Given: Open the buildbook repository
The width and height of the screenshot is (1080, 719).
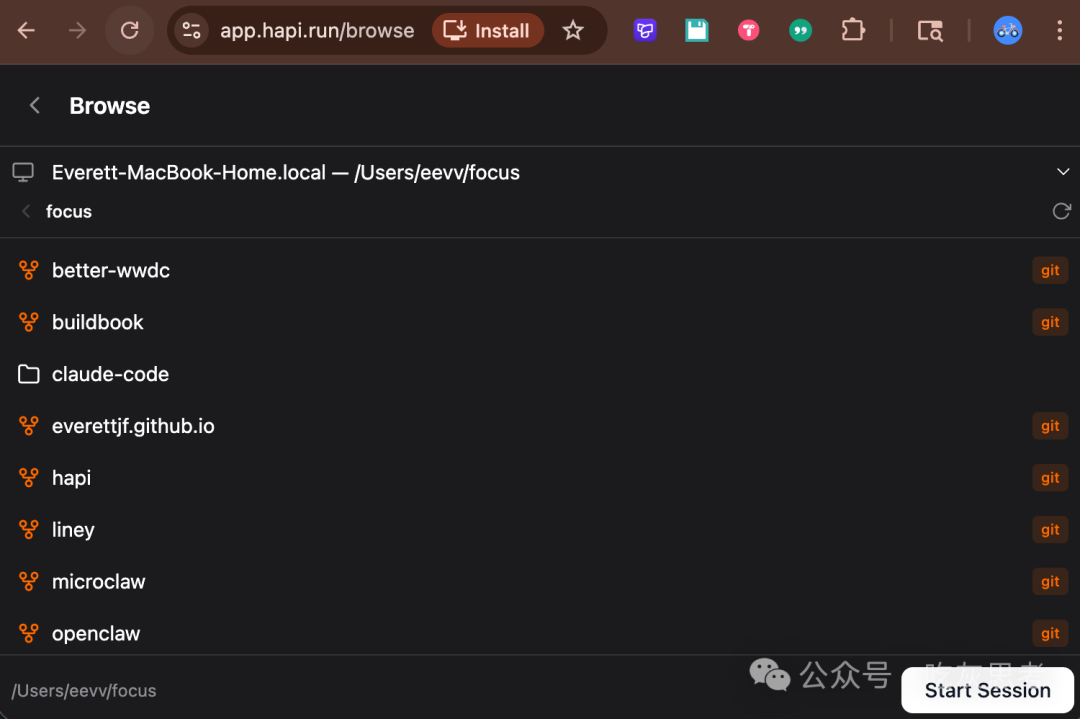Looking at the screenshot, I should click(x=540, y=322).
